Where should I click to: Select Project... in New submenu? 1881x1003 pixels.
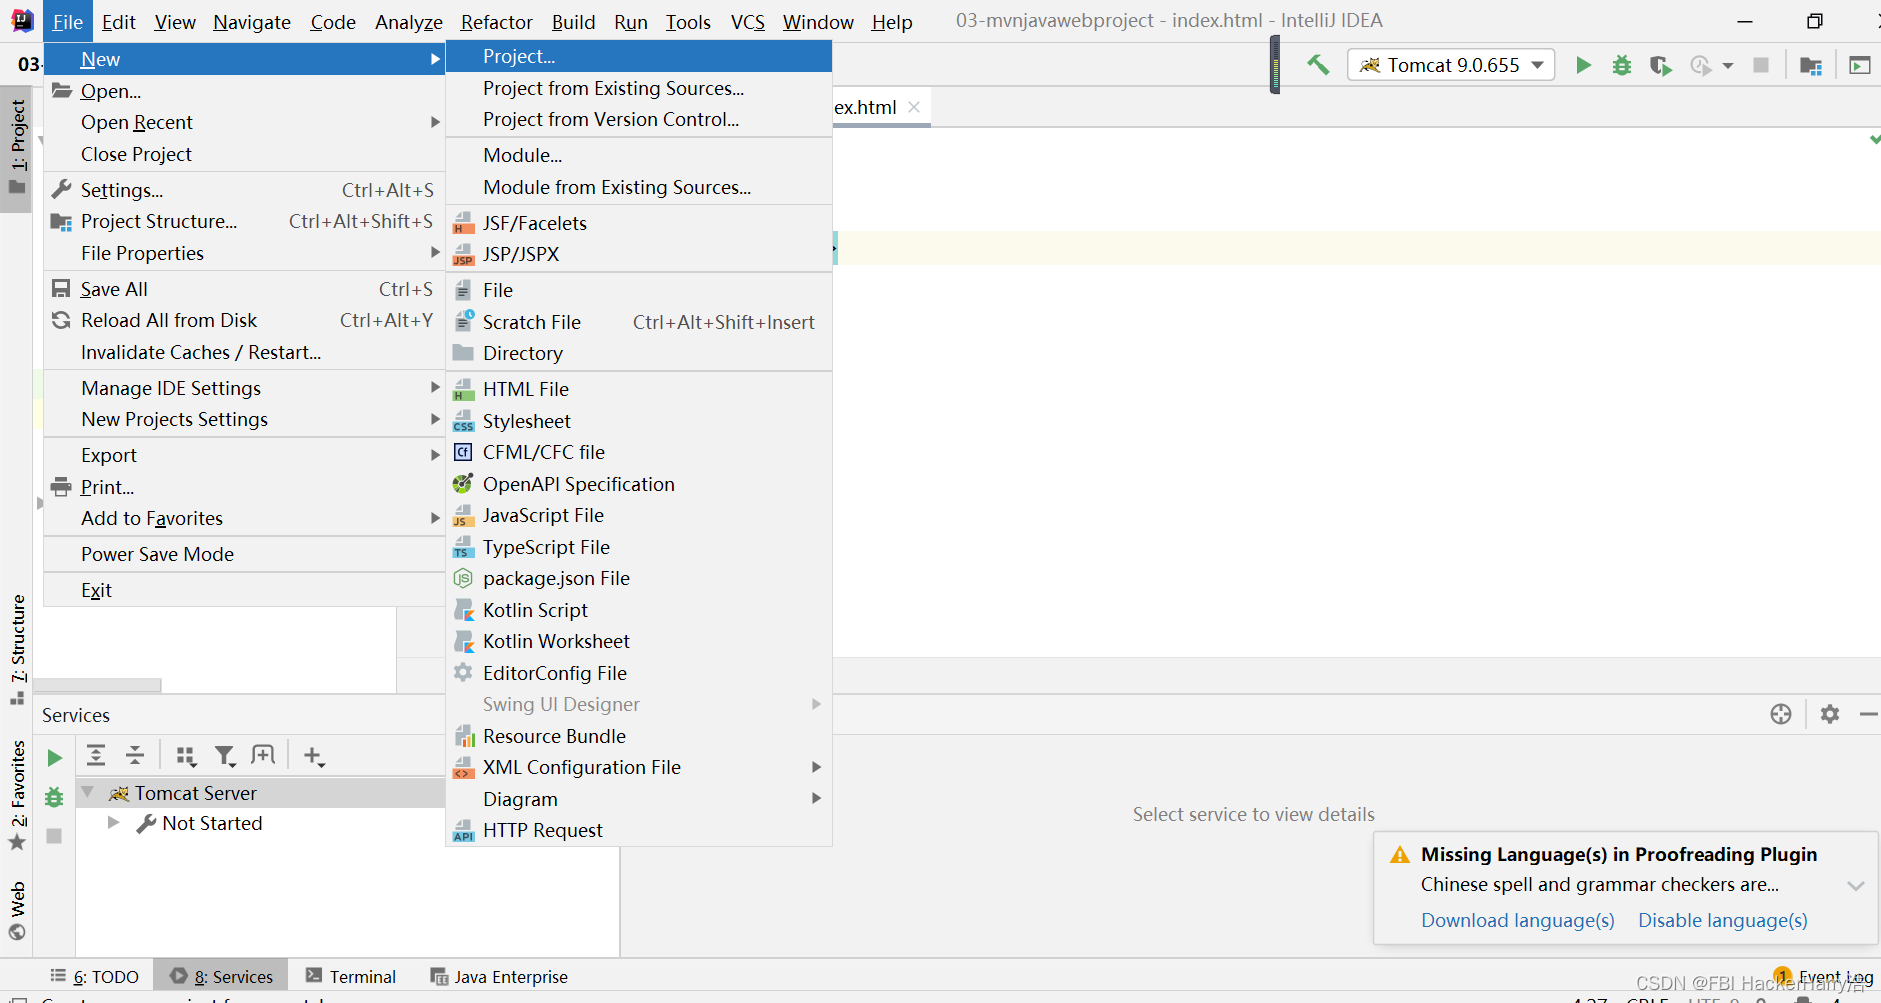(x=639, y=56)
